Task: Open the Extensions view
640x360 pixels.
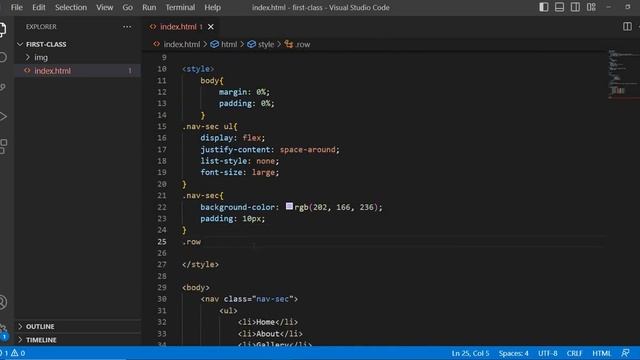Action: 3,146
